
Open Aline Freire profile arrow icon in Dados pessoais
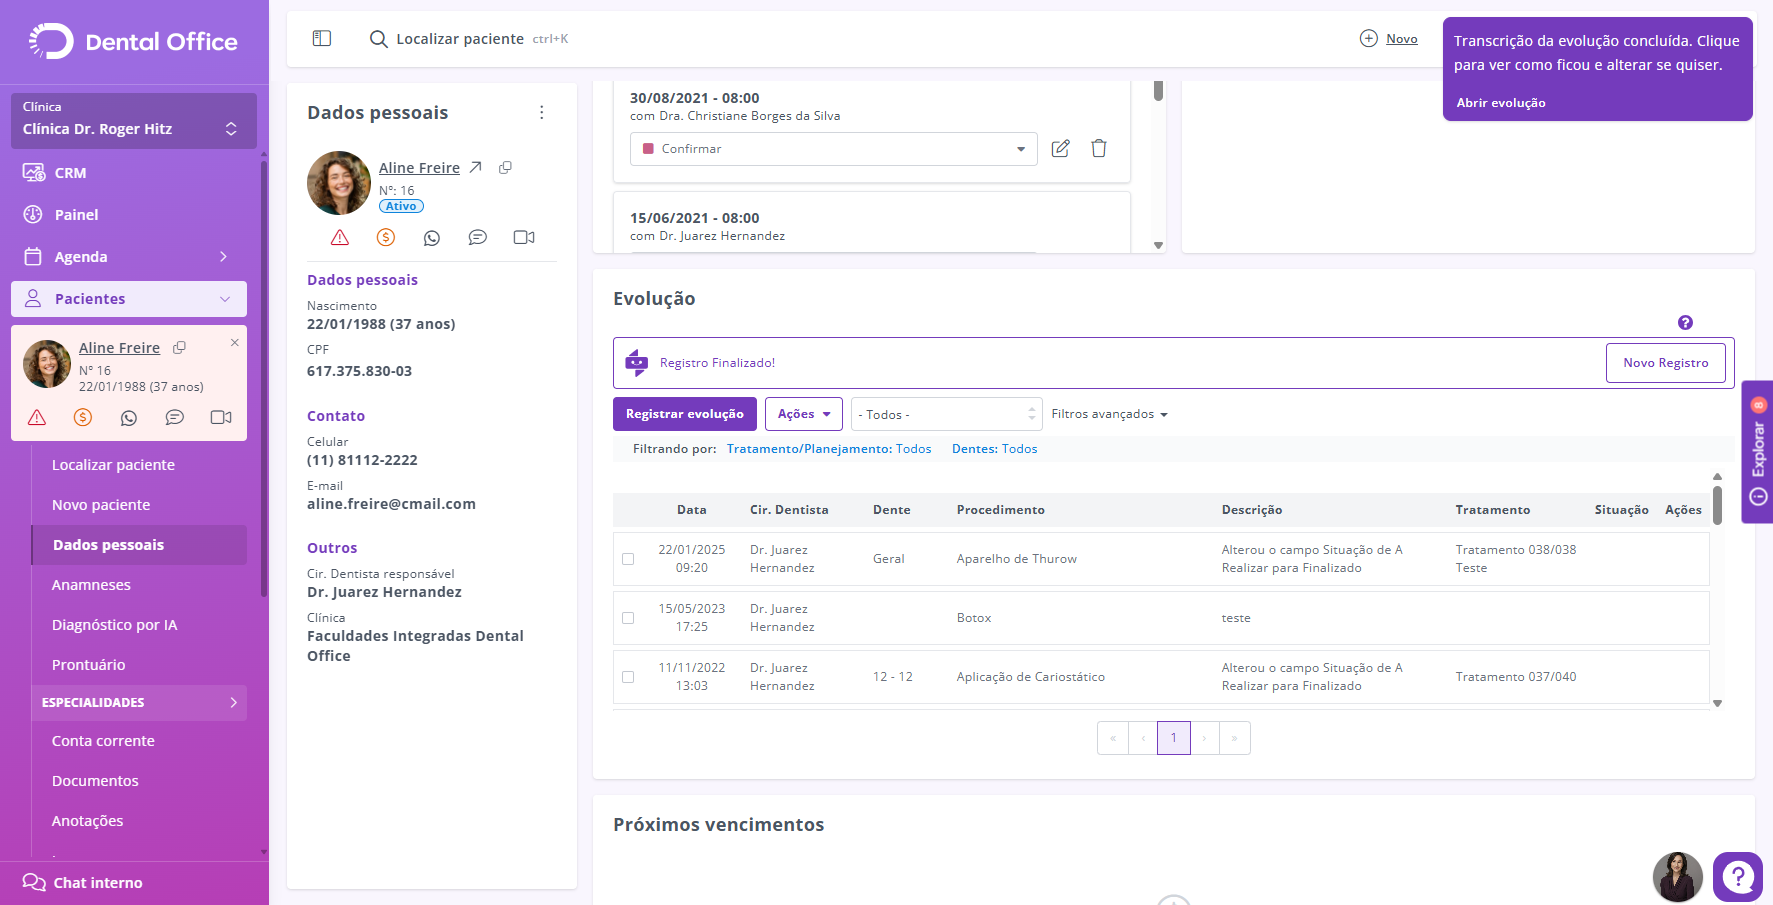tap(476, 167)
